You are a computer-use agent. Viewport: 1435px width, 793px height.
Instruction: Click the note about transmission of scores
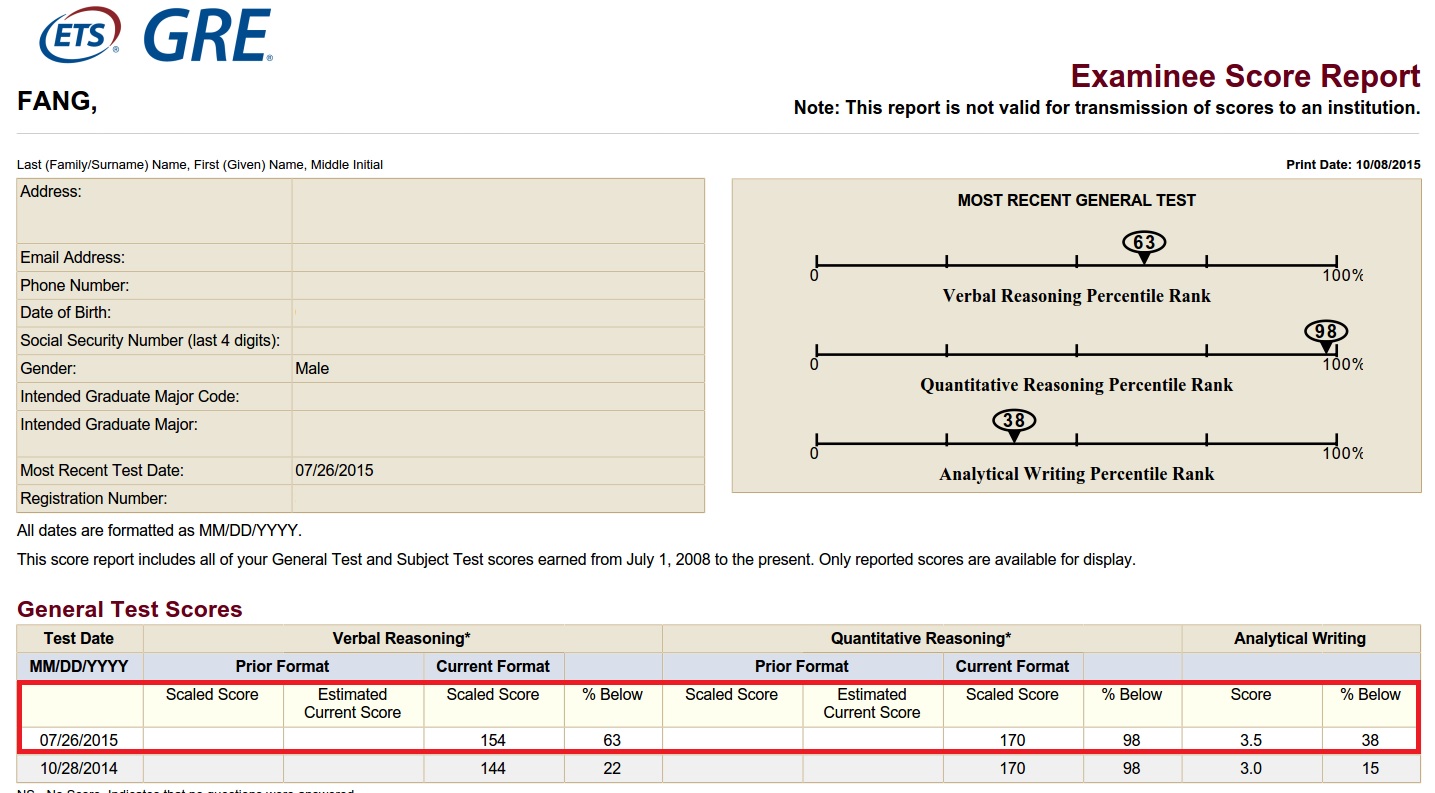[x=1107, y=108]
